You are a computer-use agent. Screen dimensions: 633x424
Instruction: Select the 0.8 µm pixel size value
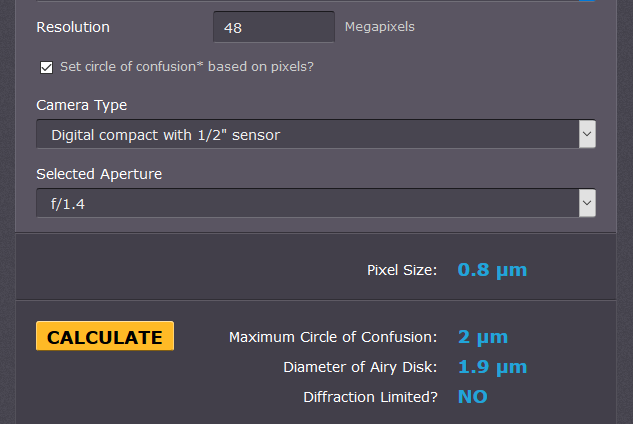492,270
